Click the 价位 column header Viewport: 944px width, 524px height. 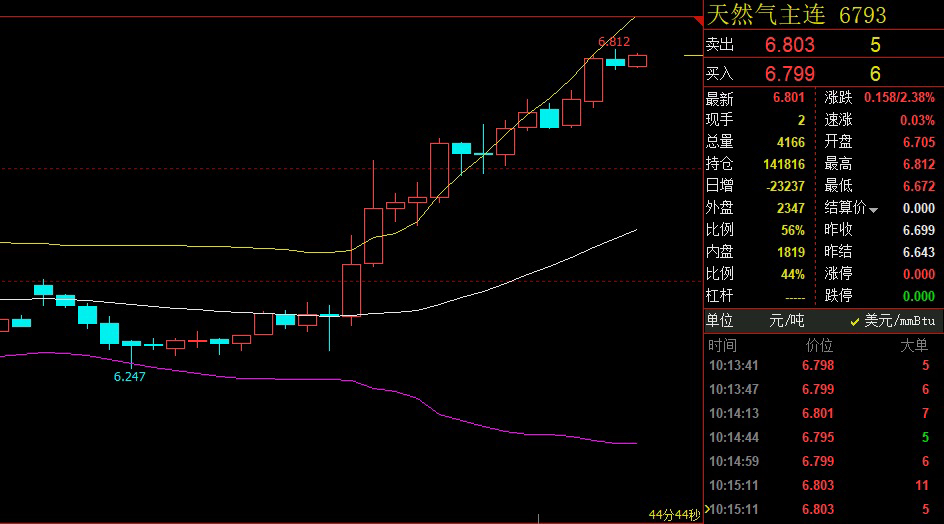pos(819,345)
